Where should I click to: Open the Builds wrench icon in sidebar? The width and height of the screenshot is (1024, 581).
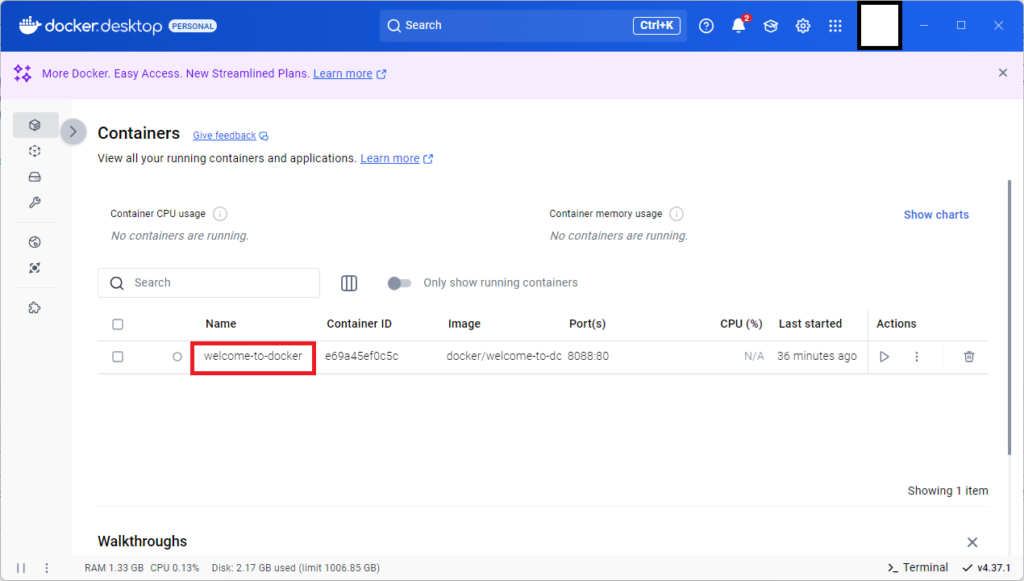[x=35, y=202]
